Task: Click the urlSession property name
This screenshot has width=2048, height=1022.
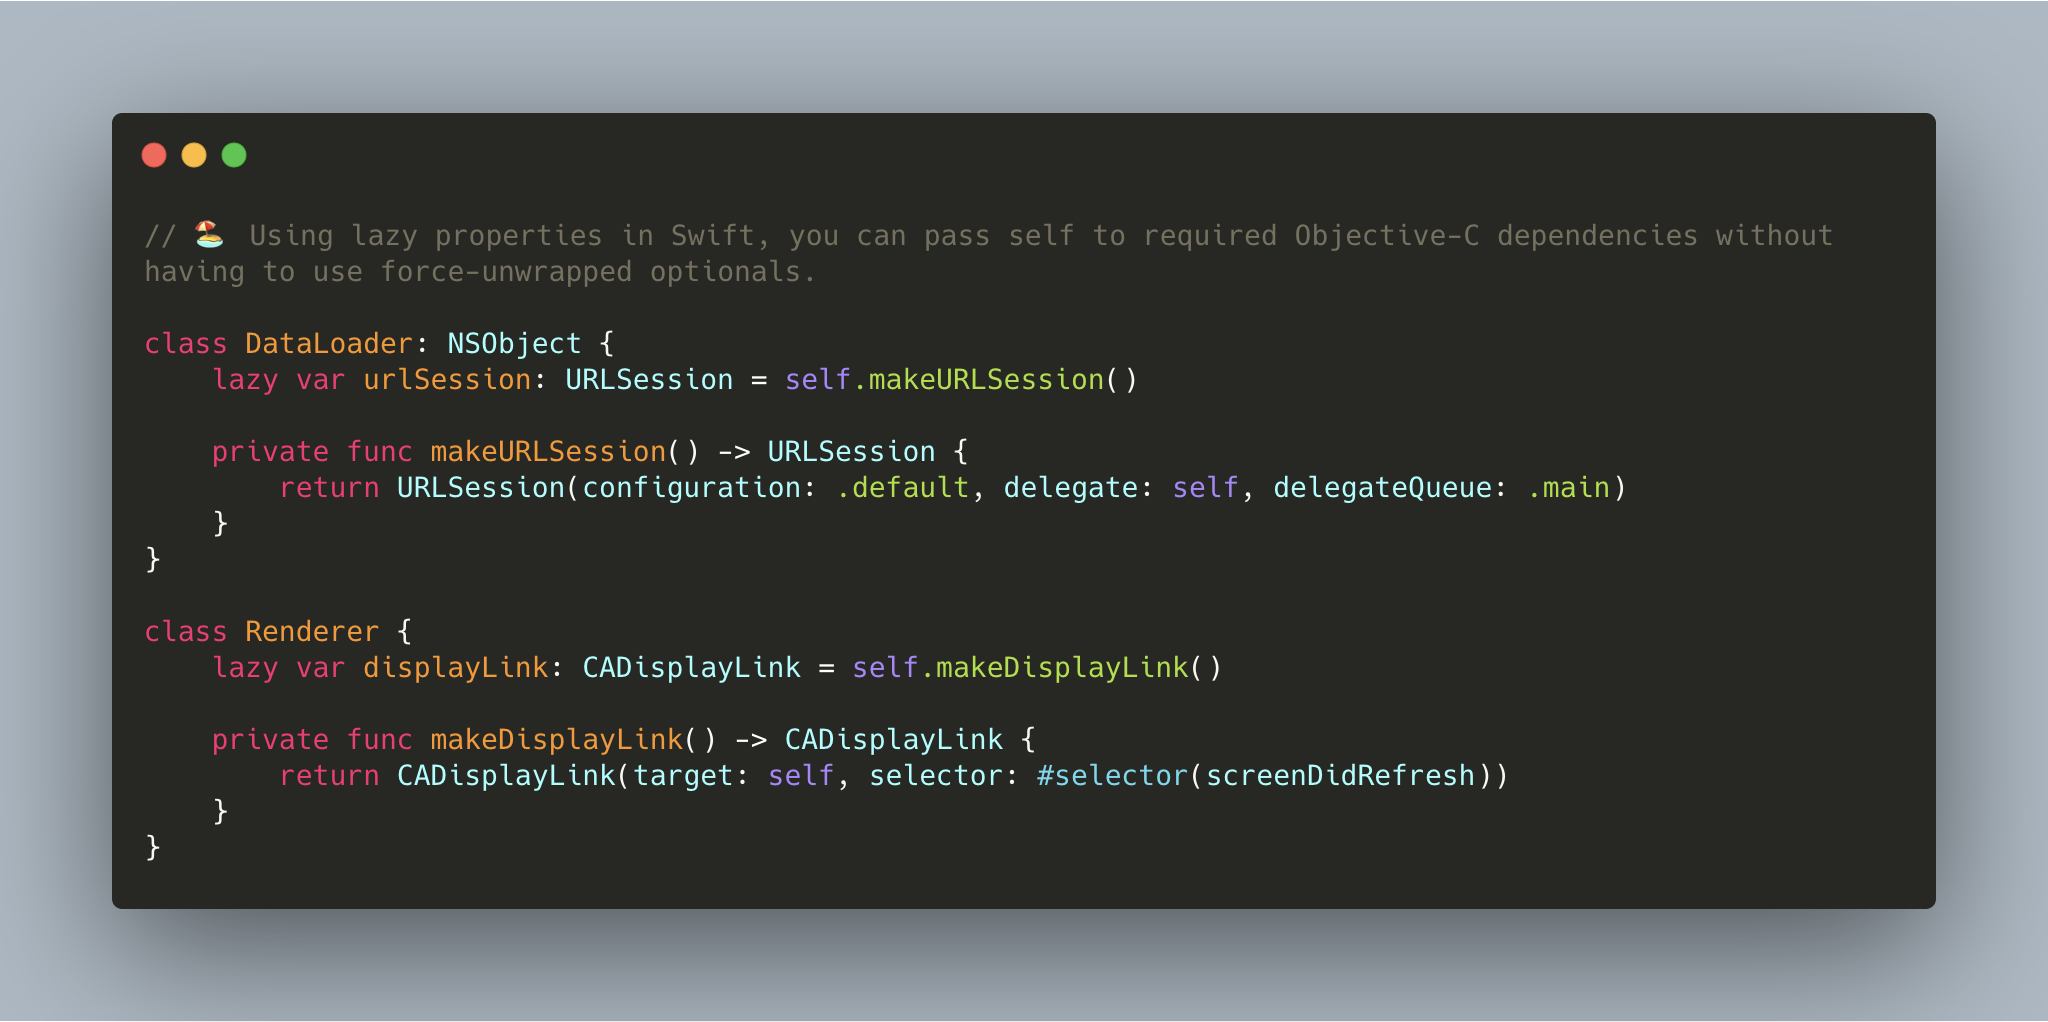Action: pos(447,380)
